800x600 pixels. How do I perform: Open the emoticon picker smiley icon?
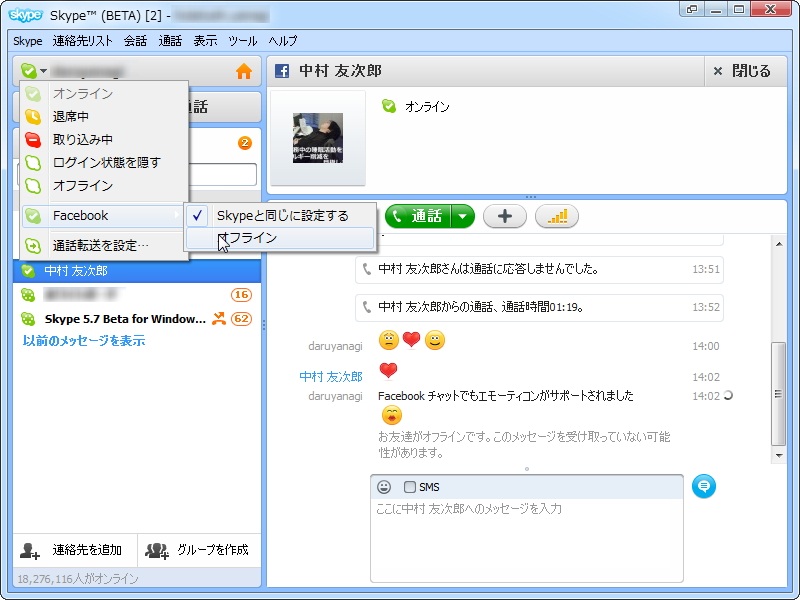click(384, 487)
